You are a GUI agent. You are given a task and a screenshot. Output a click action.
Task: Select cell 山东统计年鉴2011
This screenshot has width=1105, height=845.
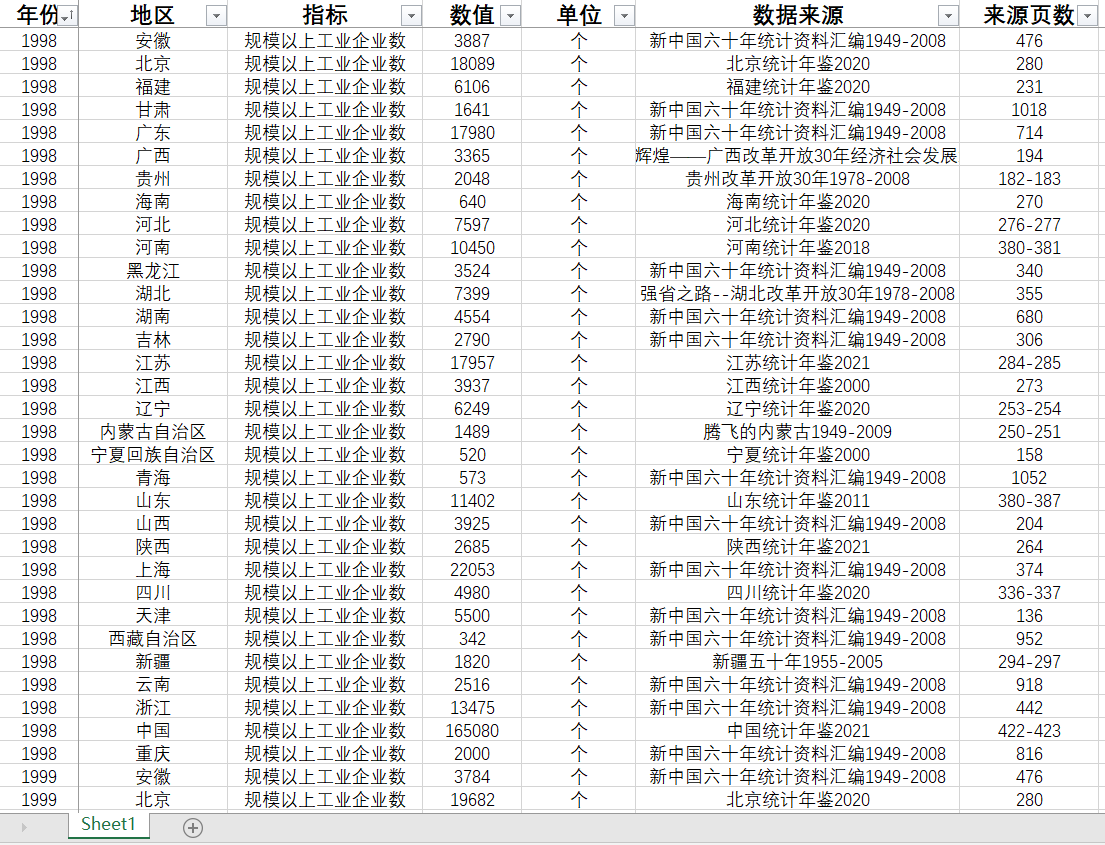pyautogui.click(x=797, y=500)
